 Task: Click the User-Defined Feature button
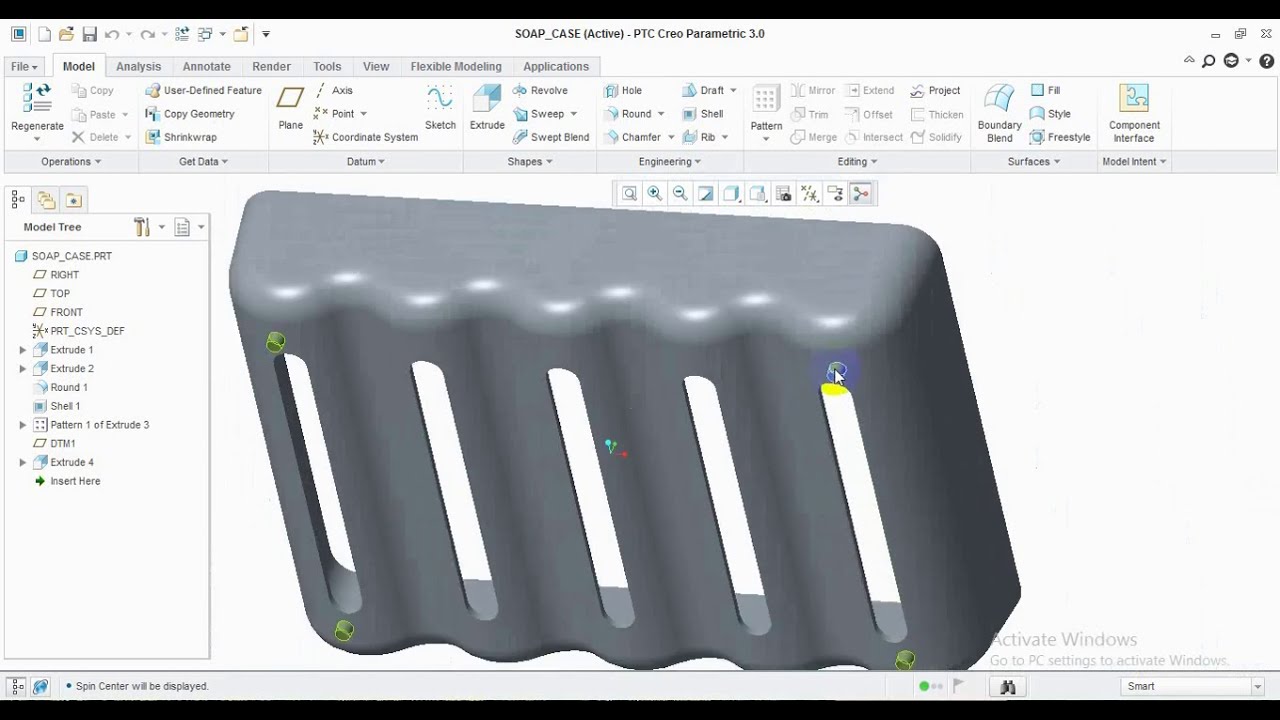(203, 90)
